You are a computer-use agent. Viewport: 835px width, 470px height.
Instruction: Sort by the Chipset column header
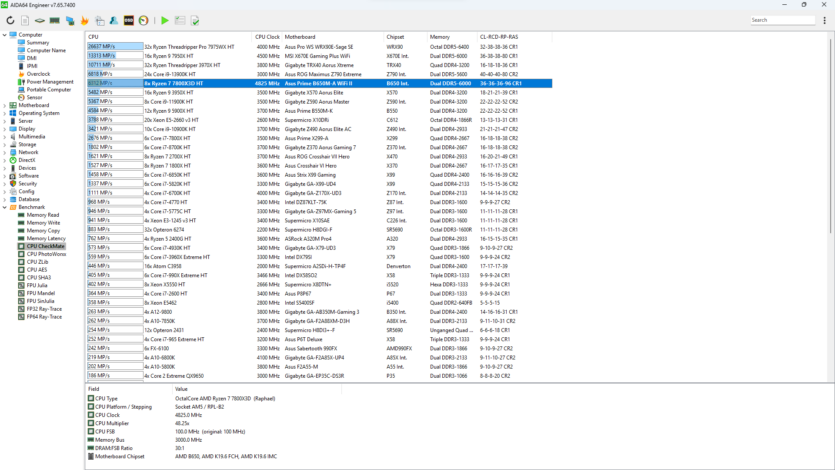point(405,37)
